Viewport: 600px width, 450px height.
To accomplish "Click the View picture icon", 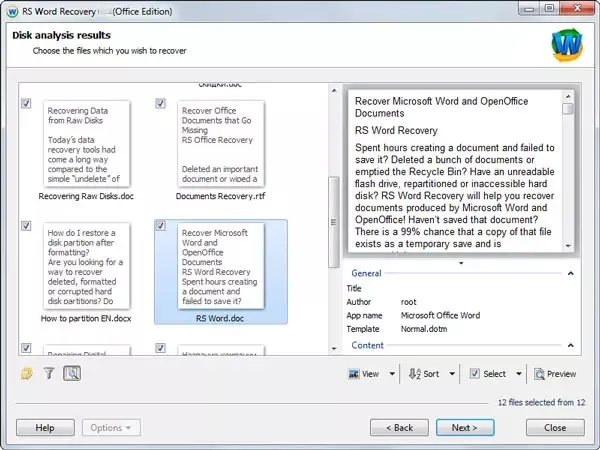I will tap(354, 374).
